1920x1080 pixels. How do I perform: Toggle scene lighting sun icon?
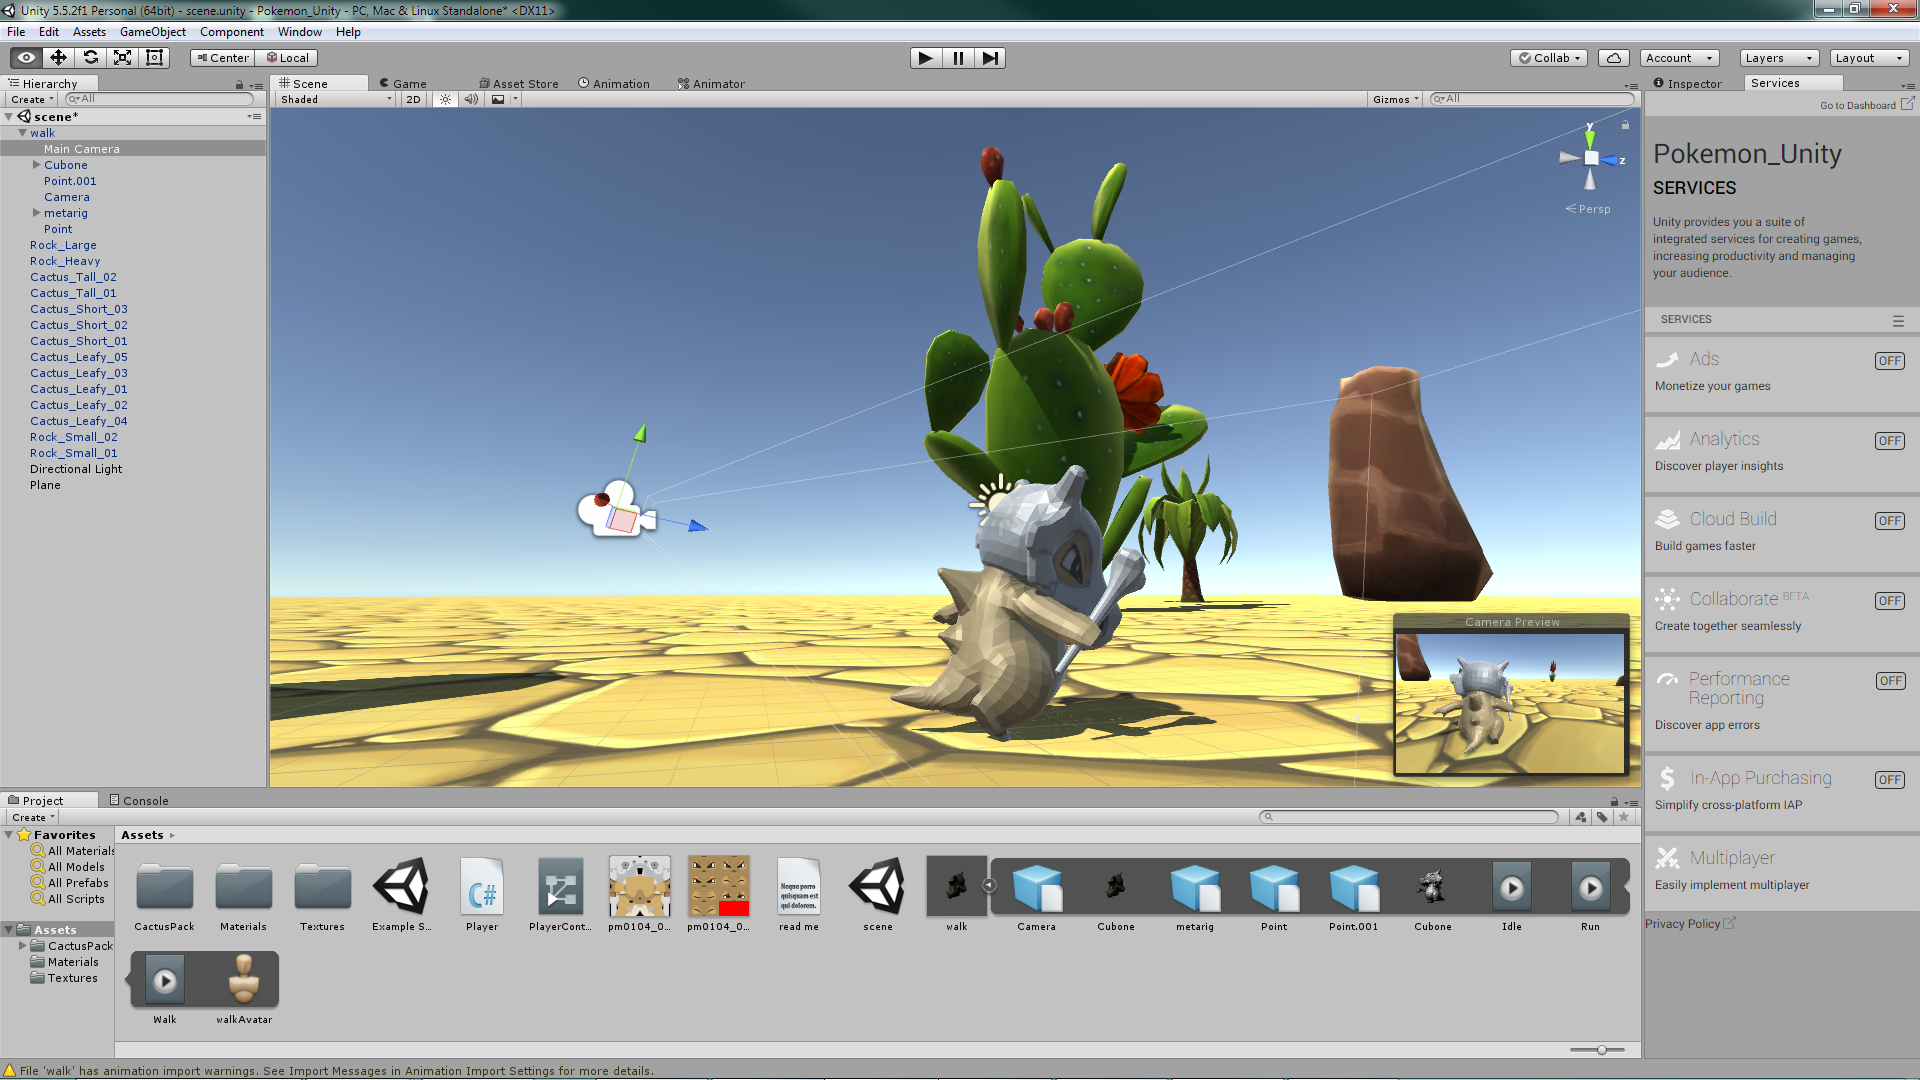click(x=445, y=99)
